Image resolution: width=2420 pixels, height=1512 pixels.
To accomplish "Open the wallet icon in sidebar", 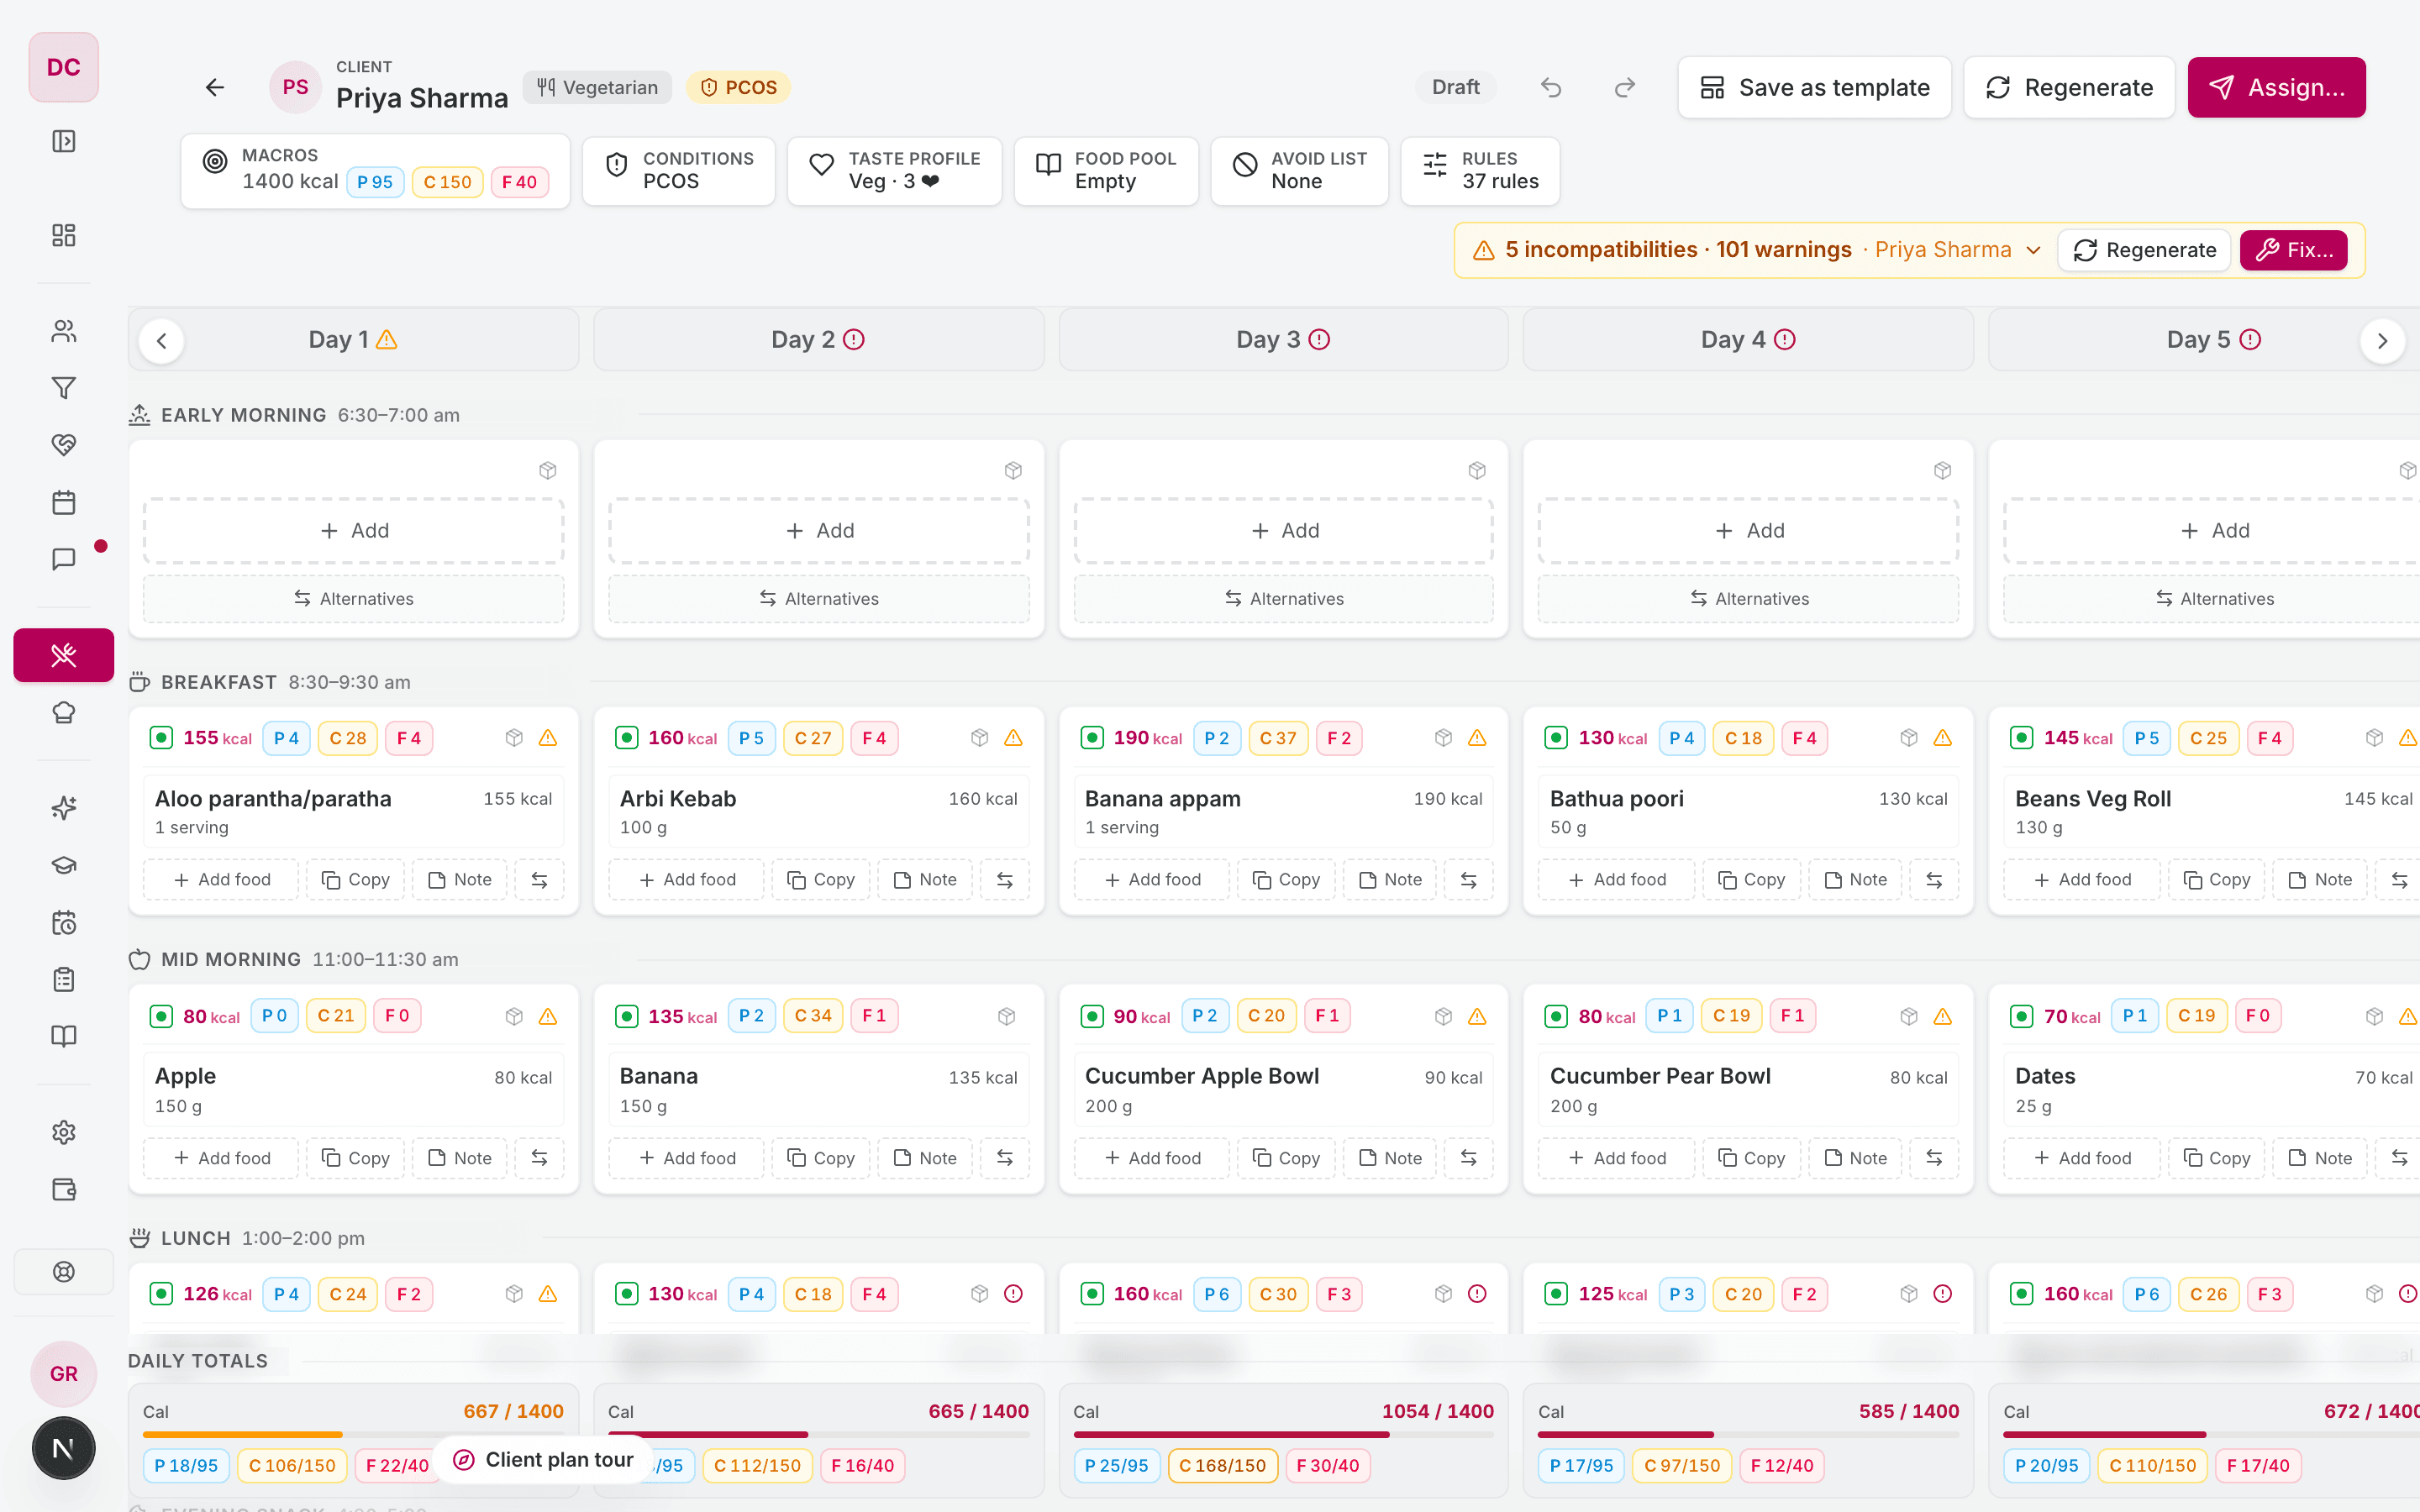I will click(x=64, y=1189).
